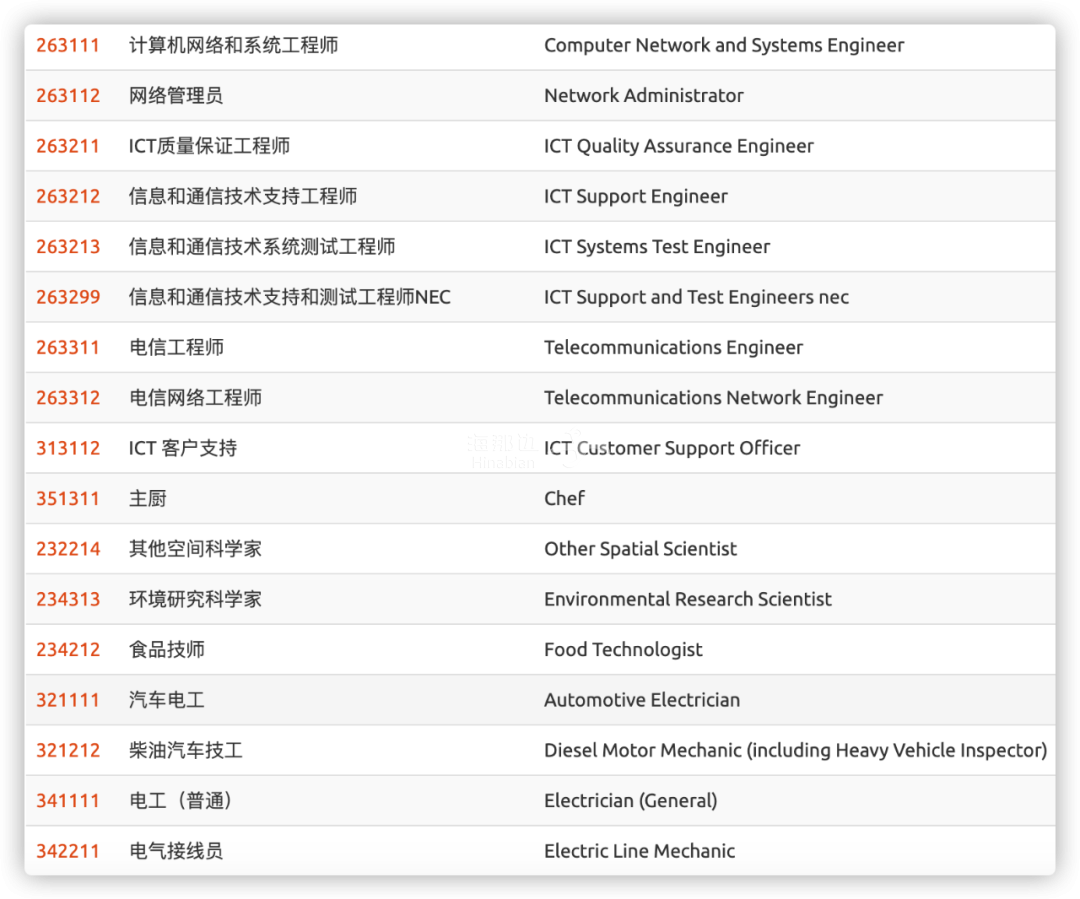Select the "Network Administrator" cell
This screenshot has width=1080, height=899.
click(x=643, y=96)
